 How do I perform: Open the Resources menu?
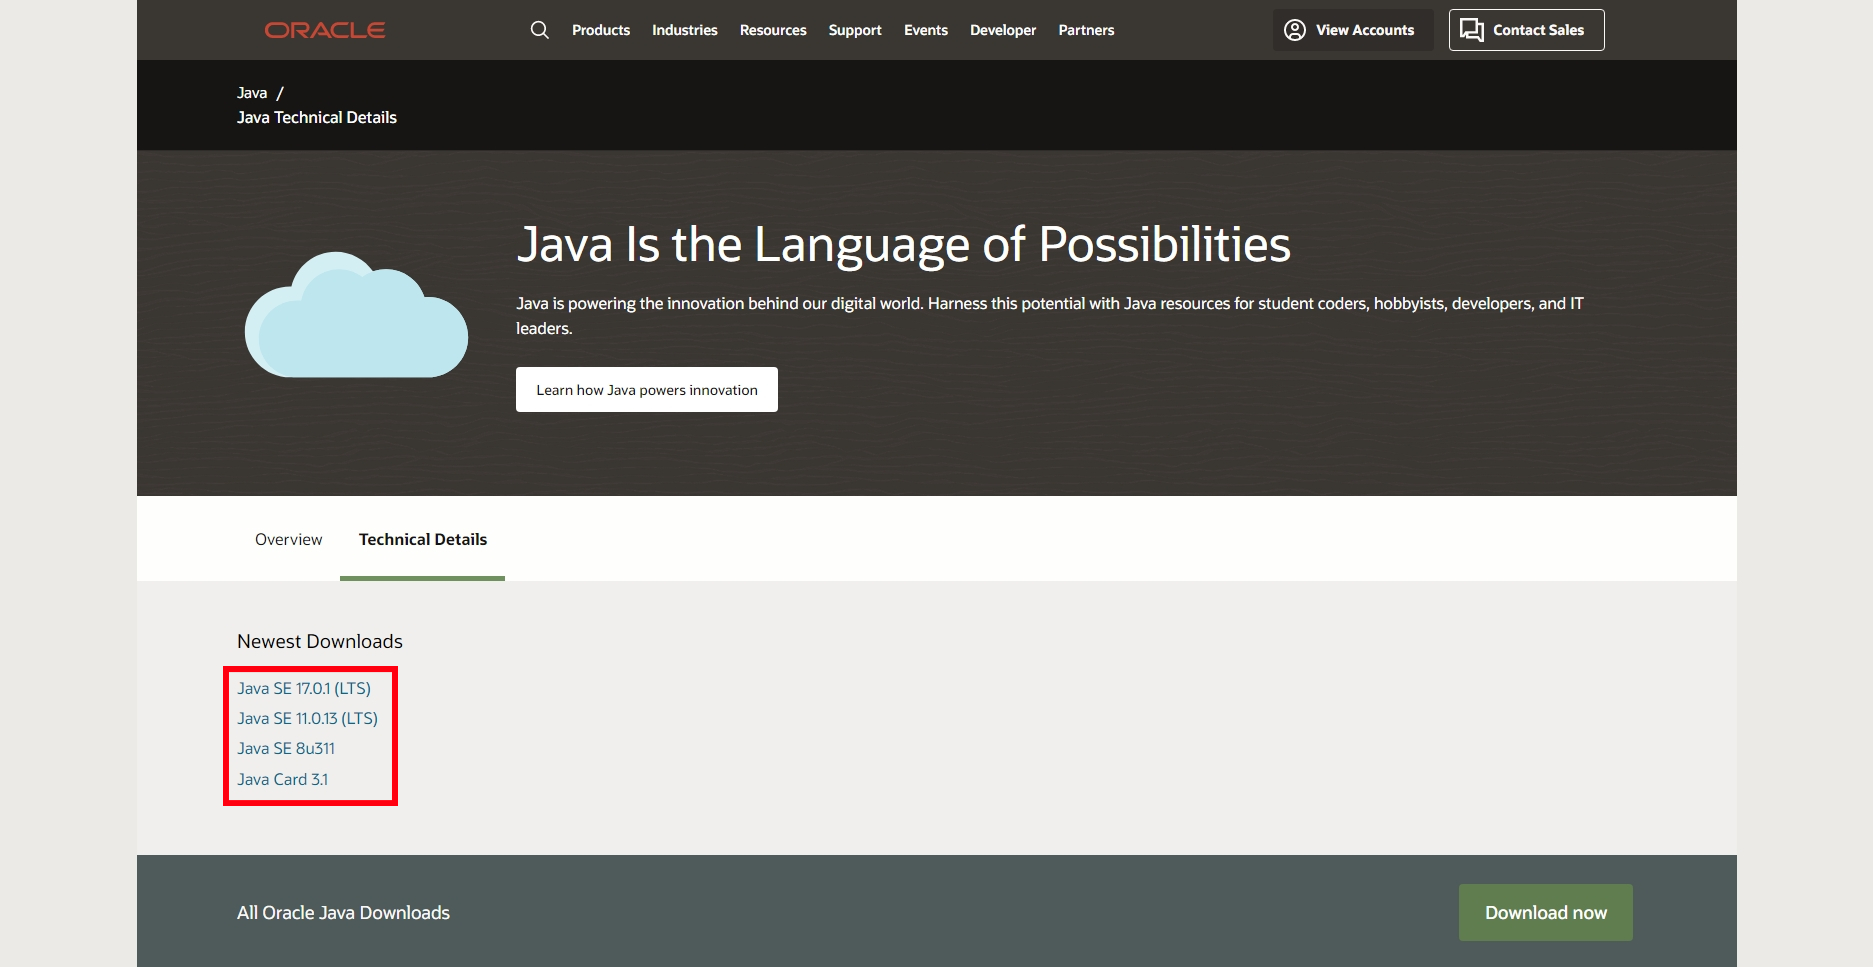[773, 30]
